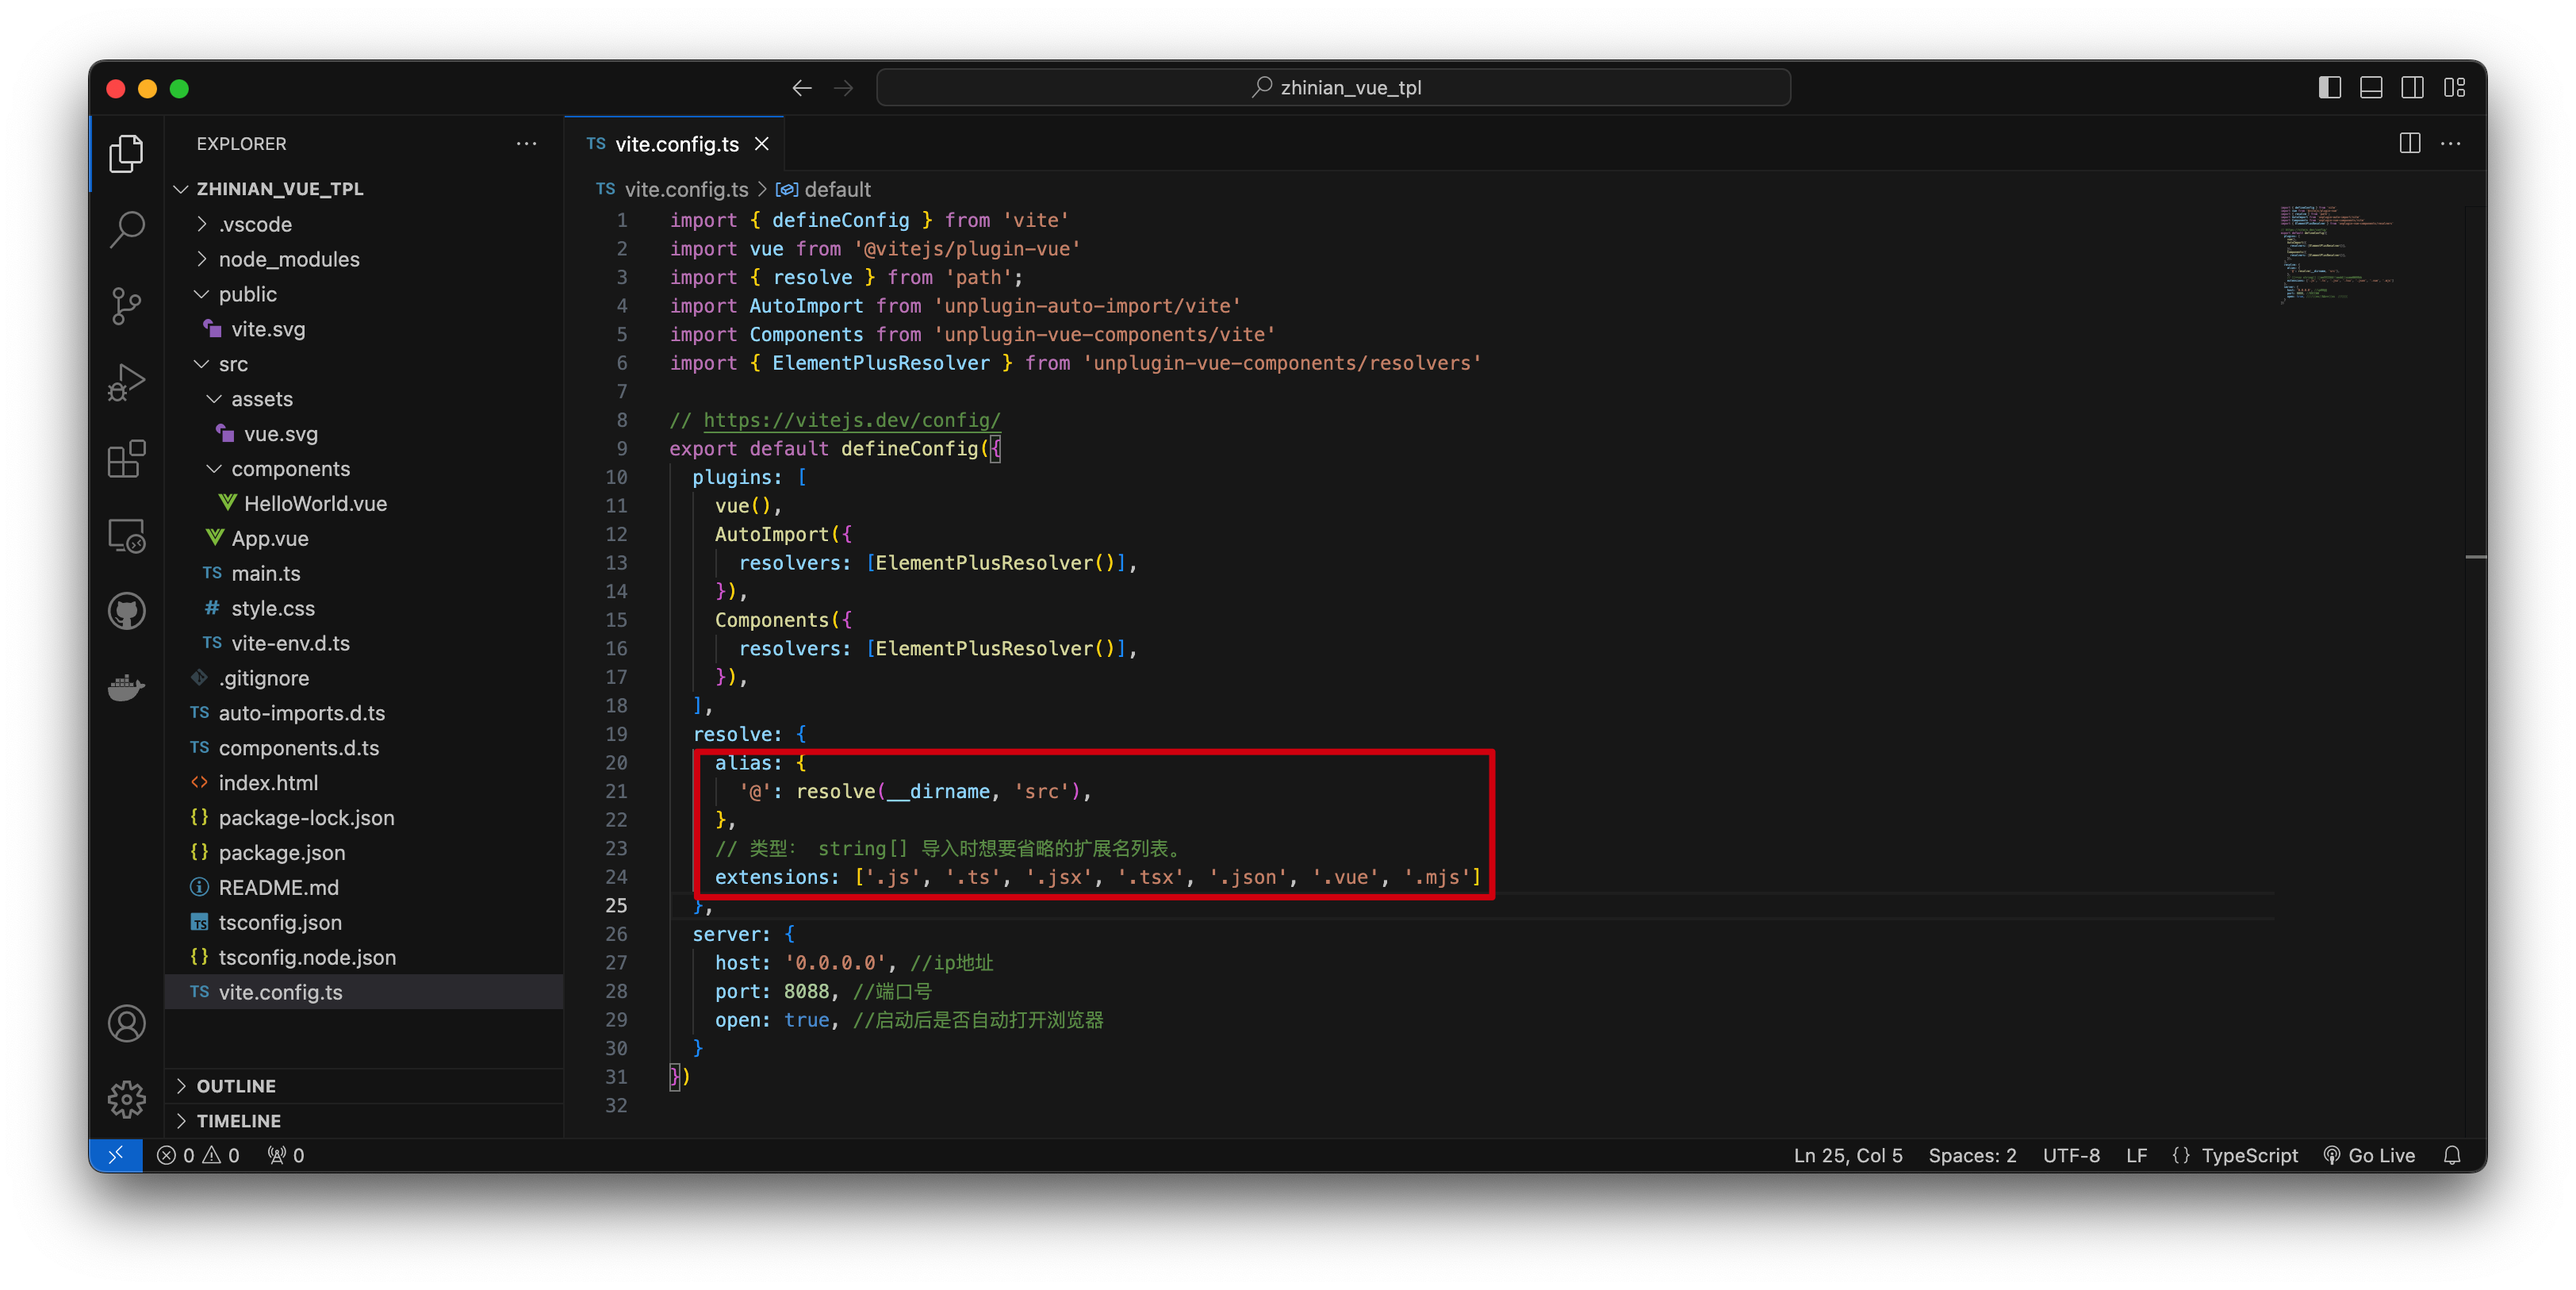2576x1290 pixels.
Task: Change file encoding UTF-8
Action: pyautogui.click(x=2071, y=1155)
